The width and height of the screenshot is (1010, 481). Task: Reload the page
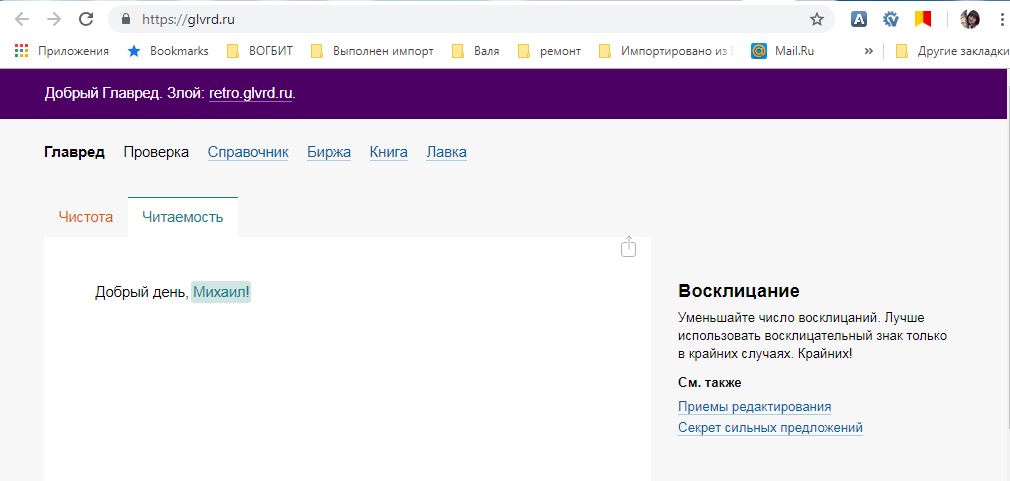(x=86, y=19)
